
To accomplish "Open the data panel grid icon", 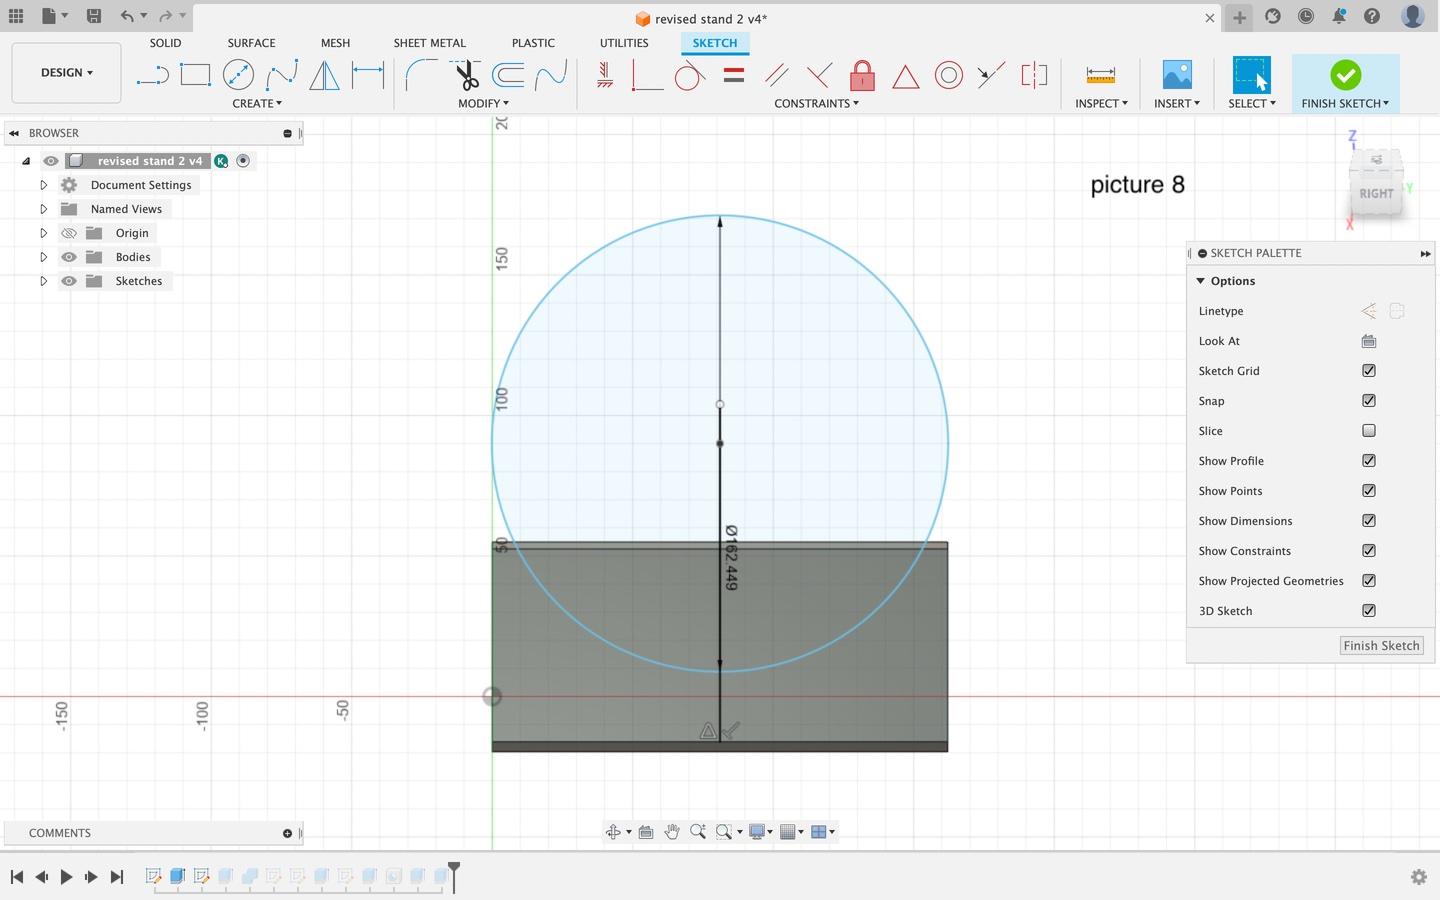I will click(x=16, y=17).
